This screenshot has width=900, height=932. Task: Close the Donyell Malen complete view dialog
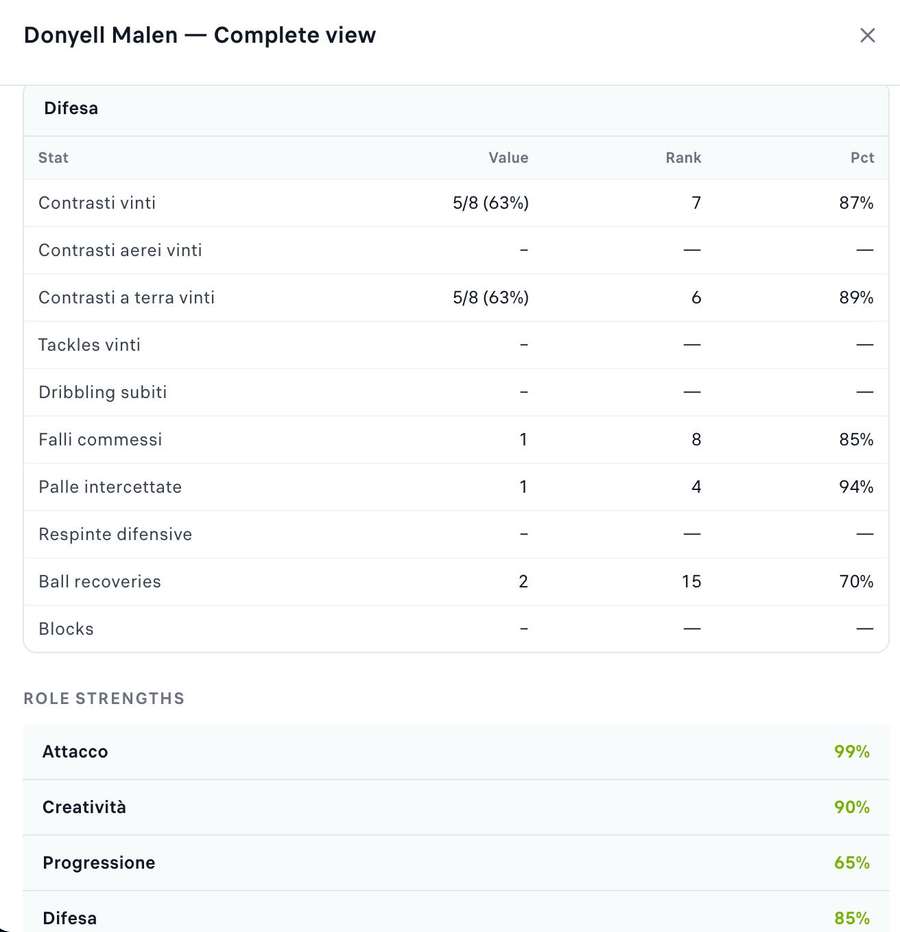point(867,35)
